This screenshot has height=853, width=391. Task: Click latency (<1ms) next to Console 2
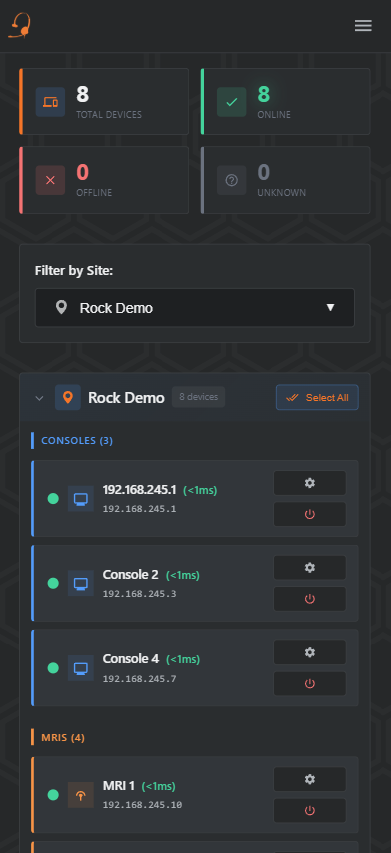click(x=183, y=575)
